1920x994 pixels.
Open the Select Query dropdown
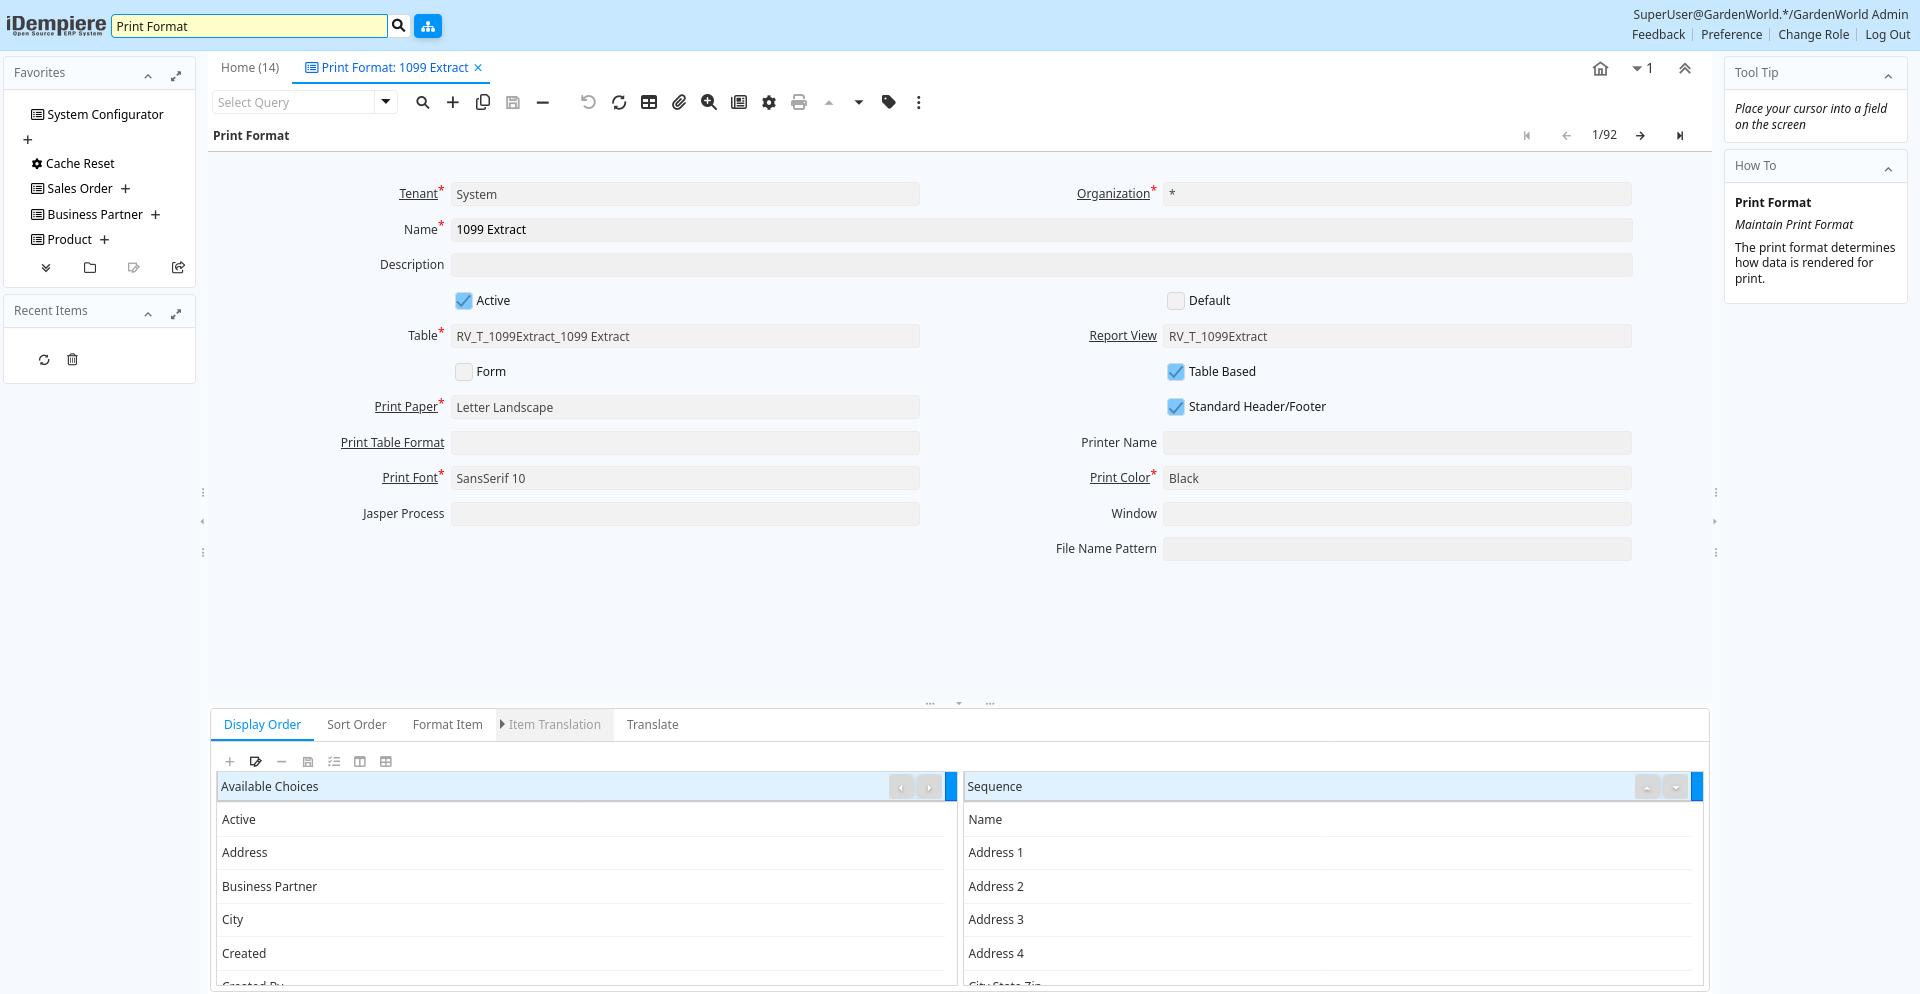[x=386, y=102]
